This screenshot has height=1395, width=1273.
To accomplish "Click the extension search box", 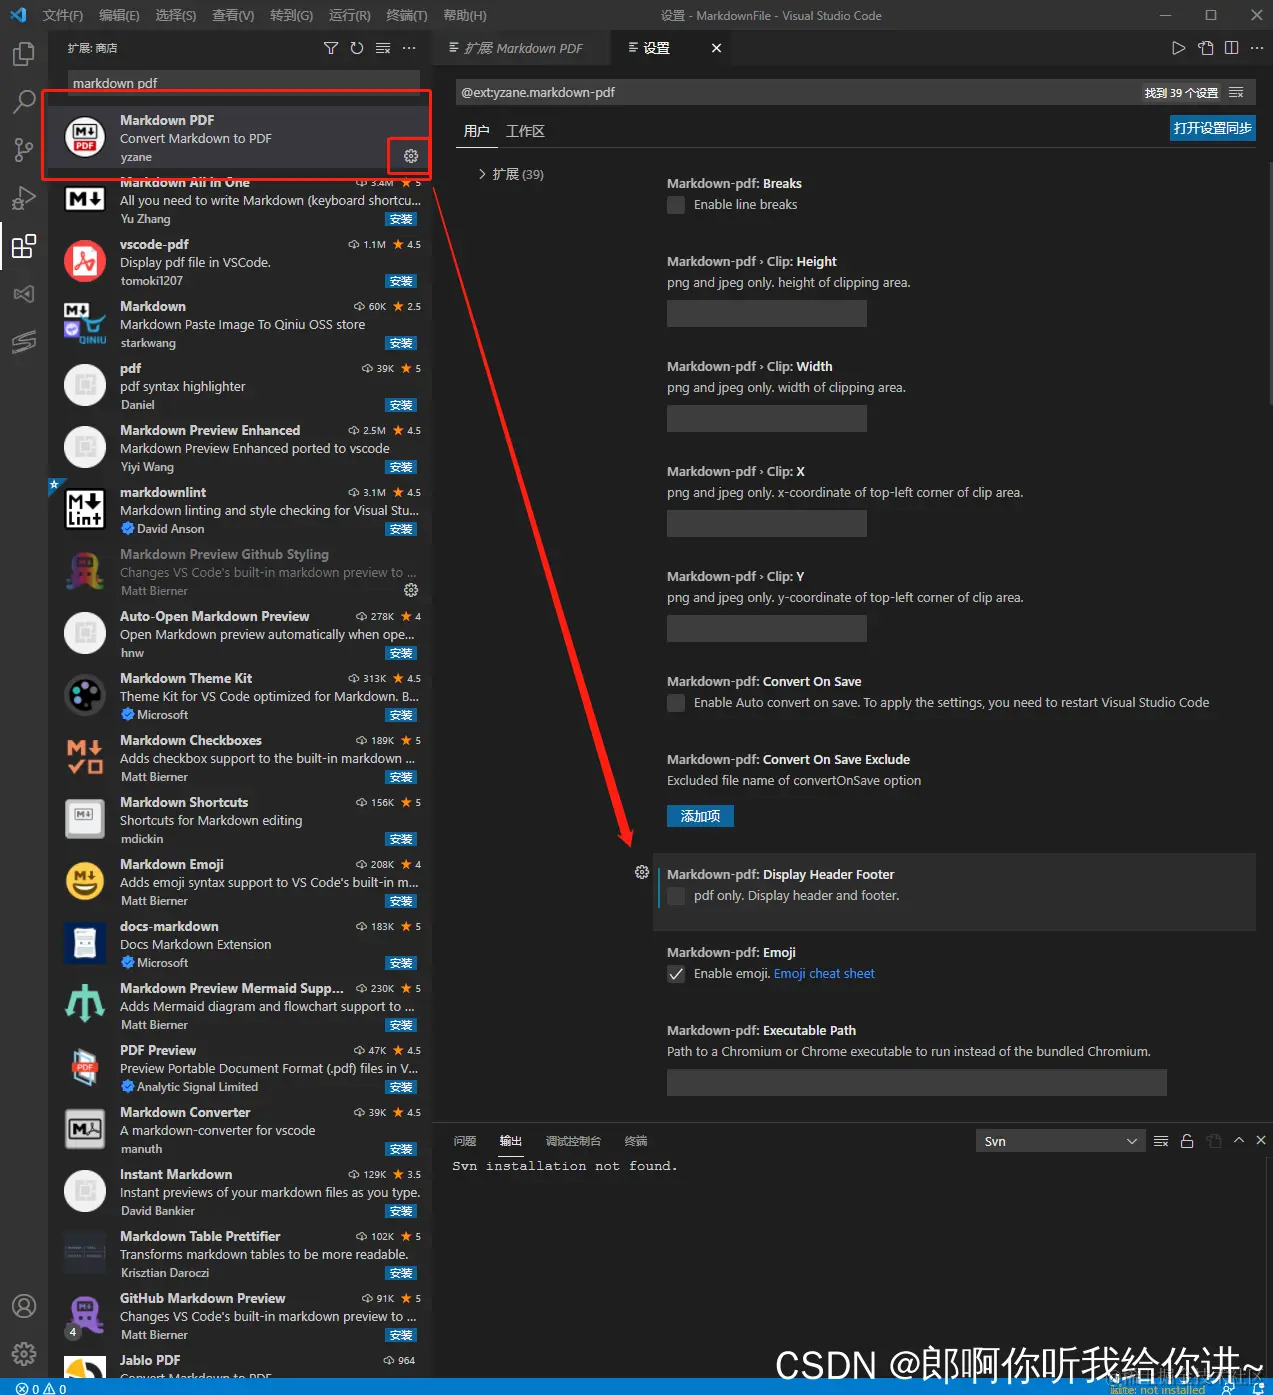I will coord(243,83).
